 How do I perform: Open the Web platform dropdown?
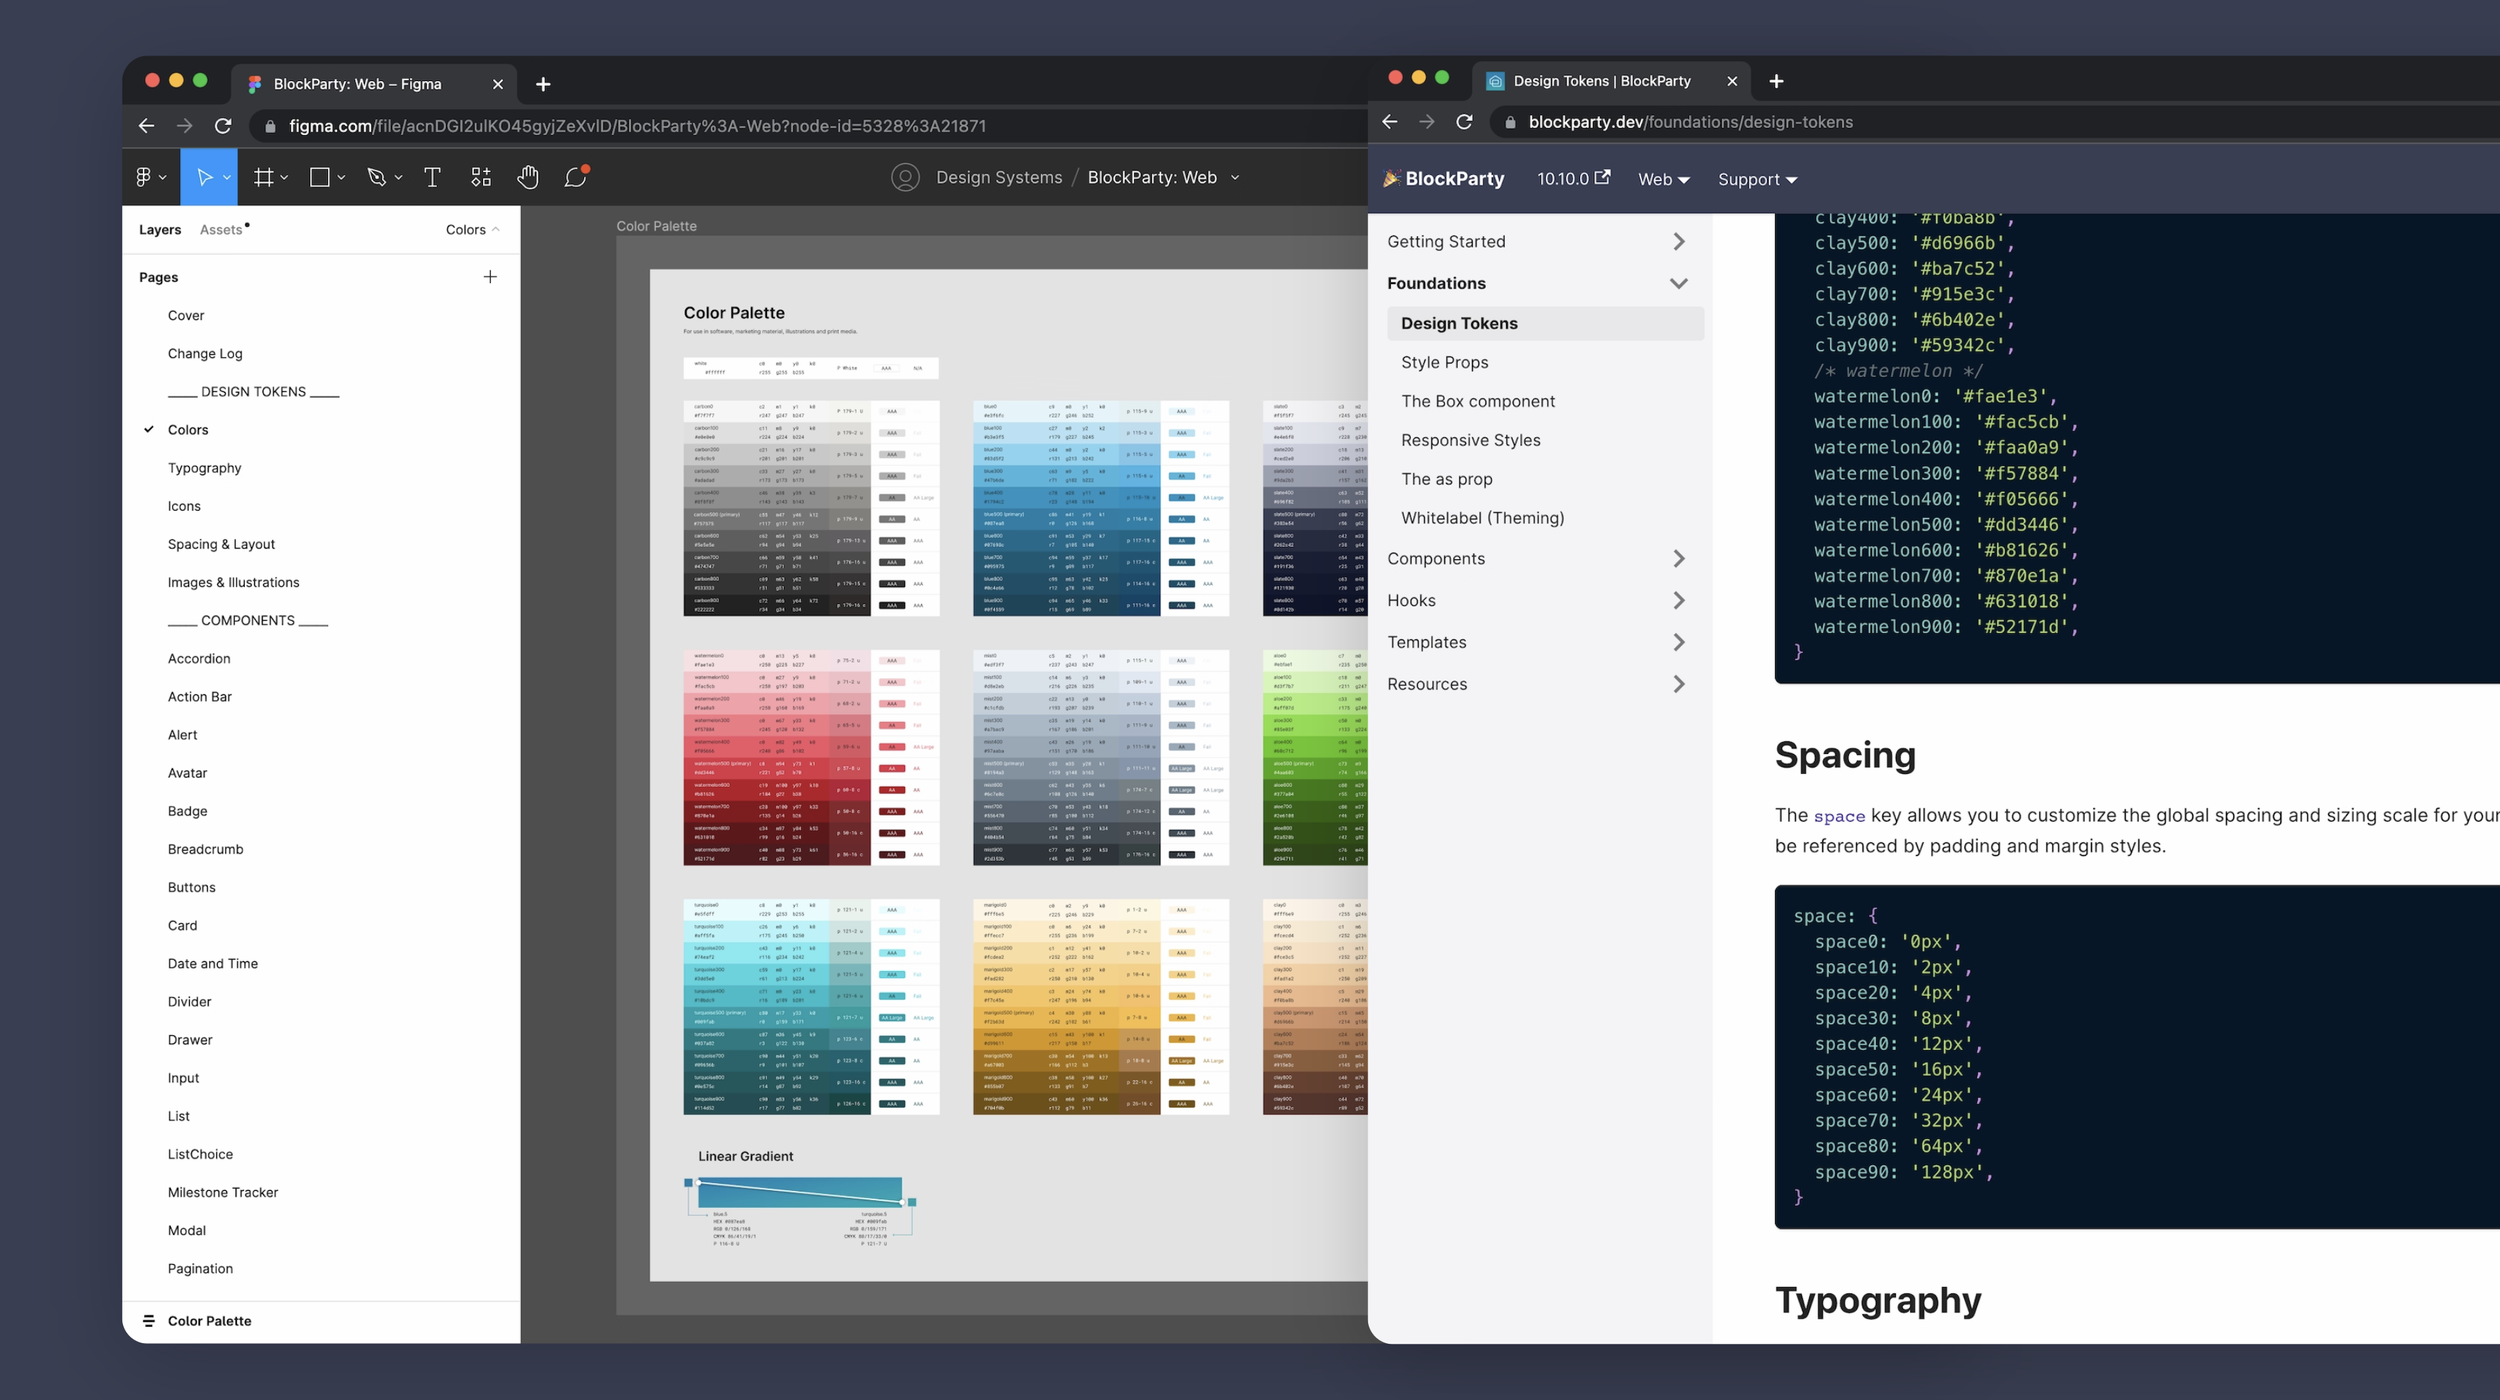click(1663, 180)
